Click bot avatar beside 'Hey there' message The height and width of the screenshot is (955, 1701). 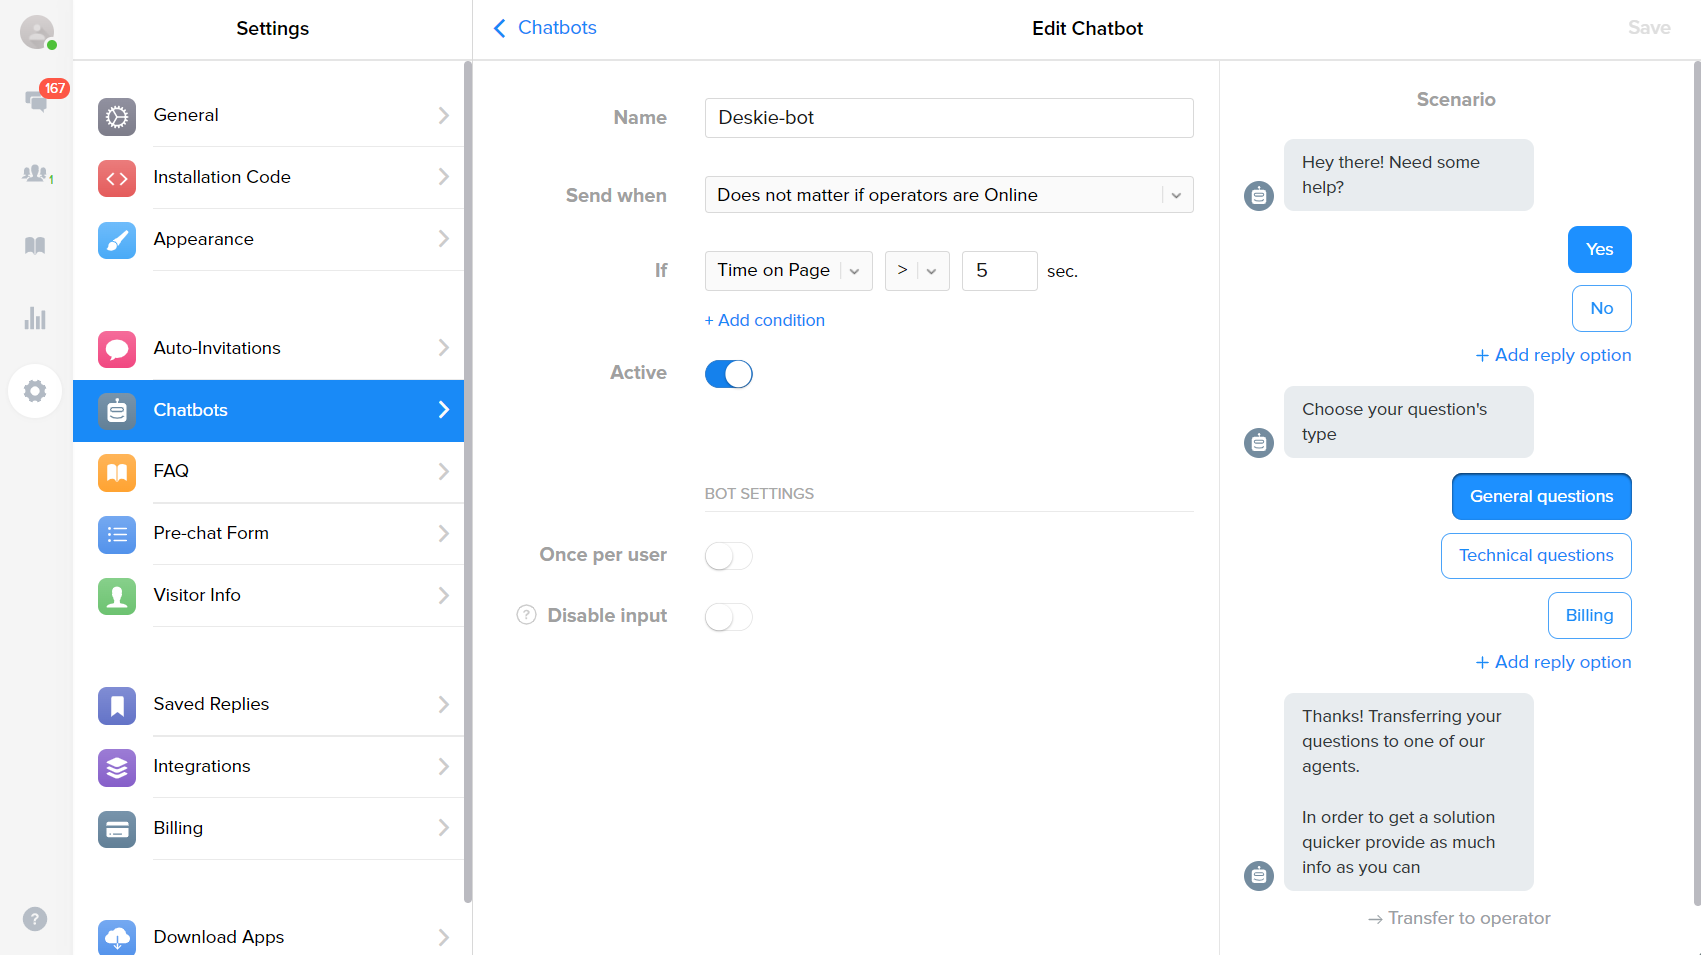coord(1259,196)
